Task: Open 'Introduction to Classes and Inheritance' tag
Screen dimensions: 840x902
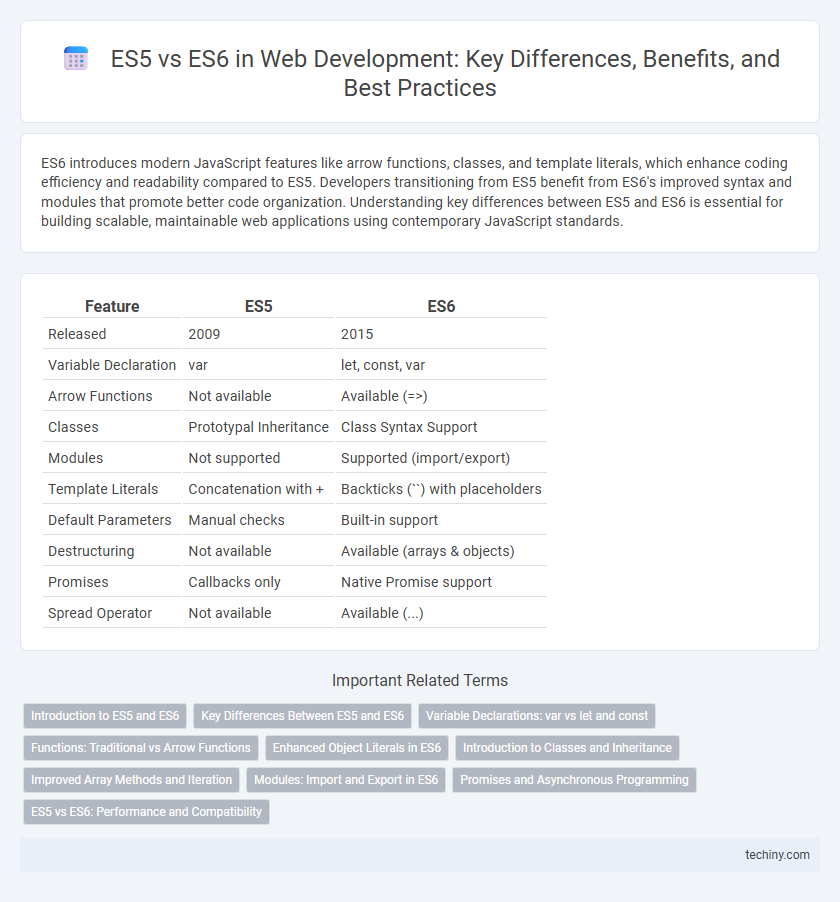Action: (567, 748)
